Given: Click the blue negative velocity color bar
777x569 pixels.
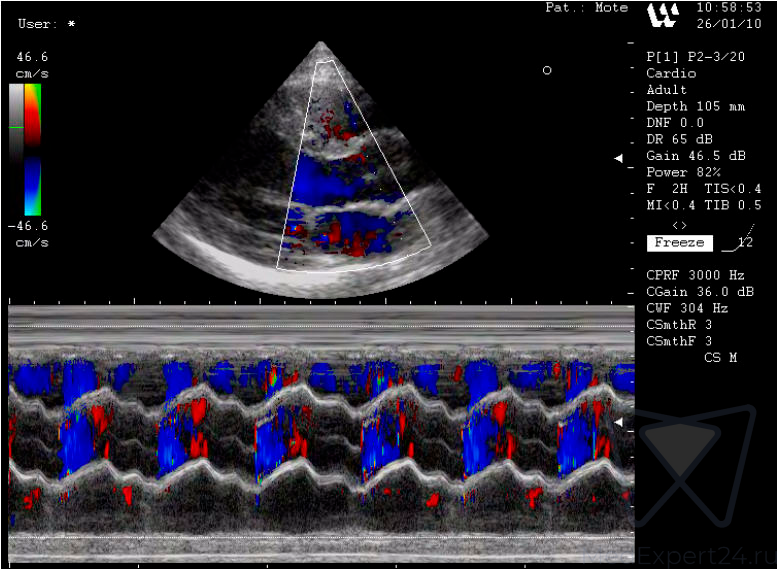Looking at the screenshot, I should tap(33, 188).
